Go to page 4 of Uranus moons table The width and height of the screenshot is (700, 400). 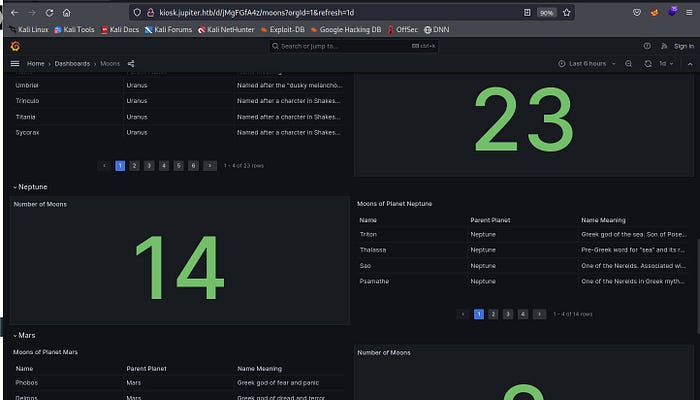pos(164,166)
